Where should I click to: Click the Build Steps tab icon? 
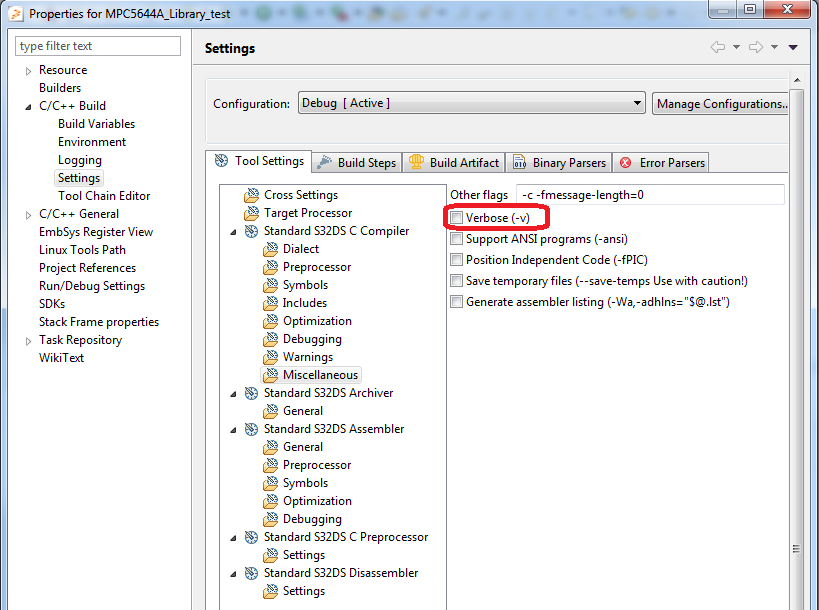pos(324,162)
